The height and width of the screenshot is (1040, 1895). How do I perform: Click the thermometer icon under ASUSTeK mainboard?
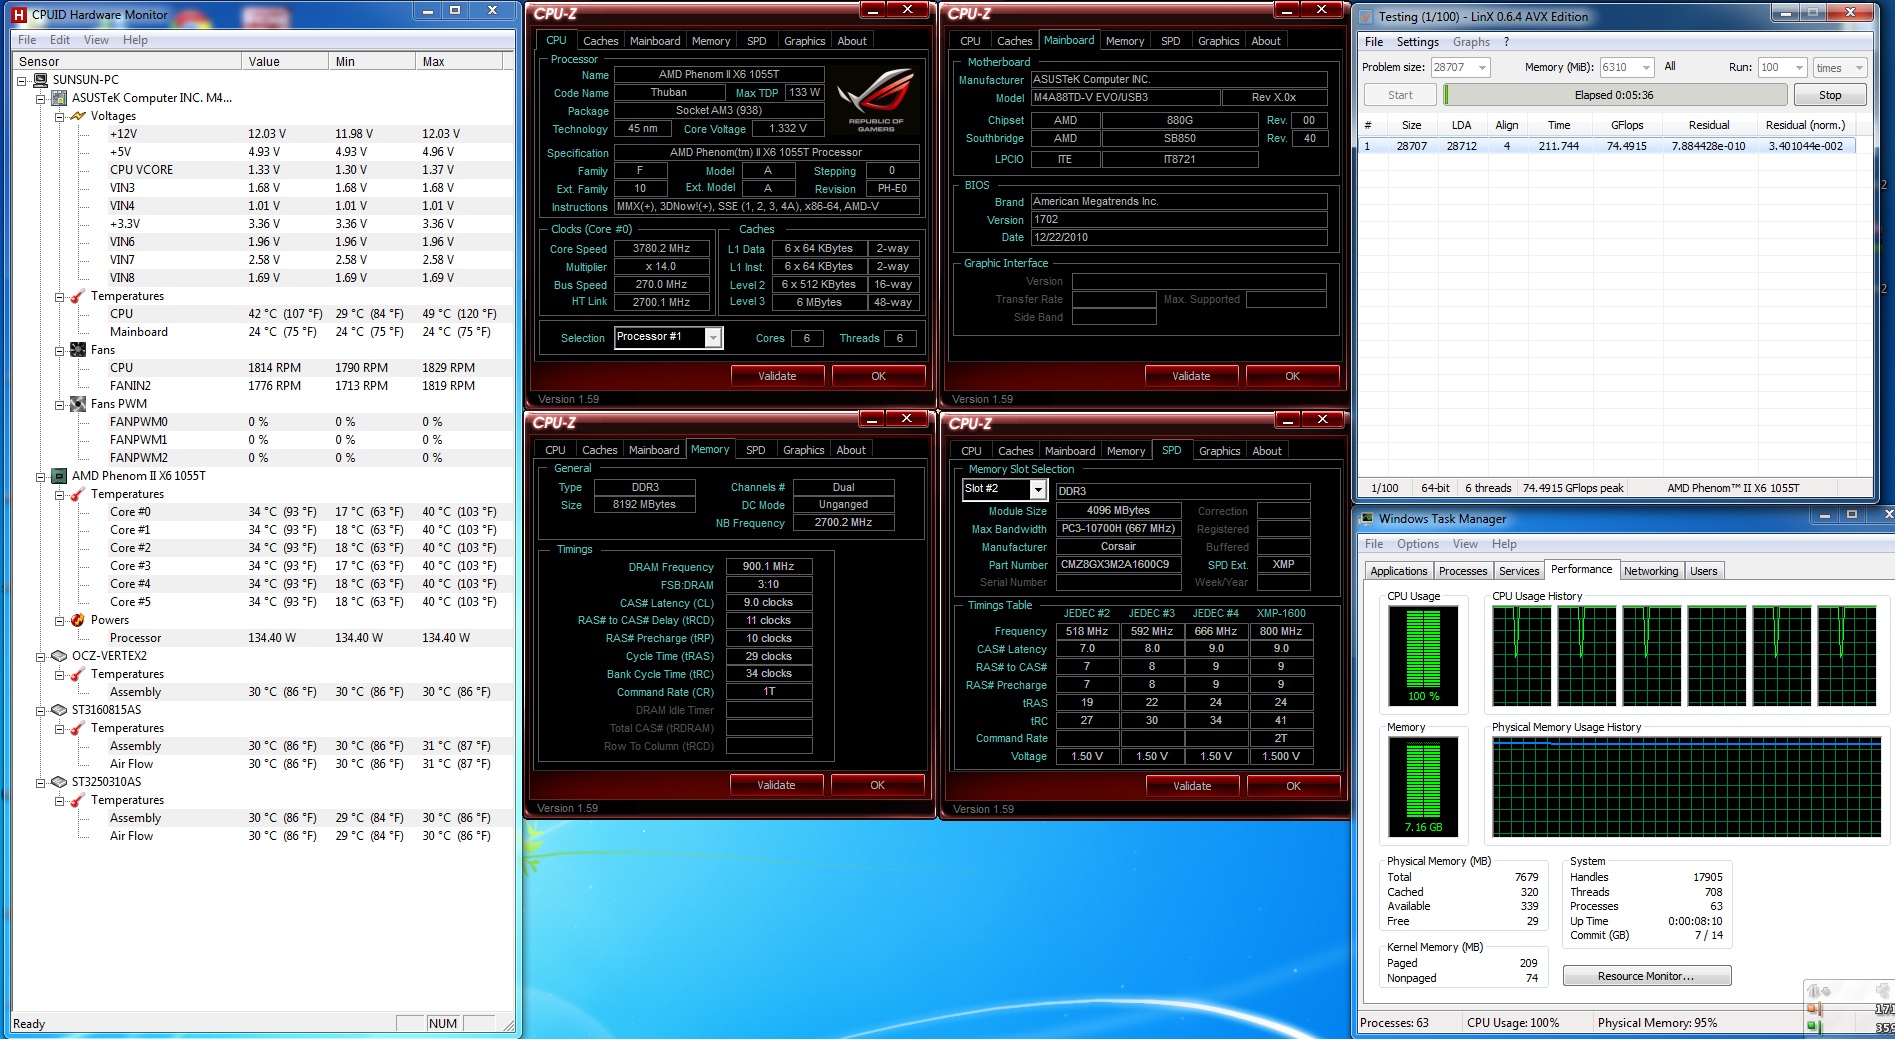[x=79, y=296]
